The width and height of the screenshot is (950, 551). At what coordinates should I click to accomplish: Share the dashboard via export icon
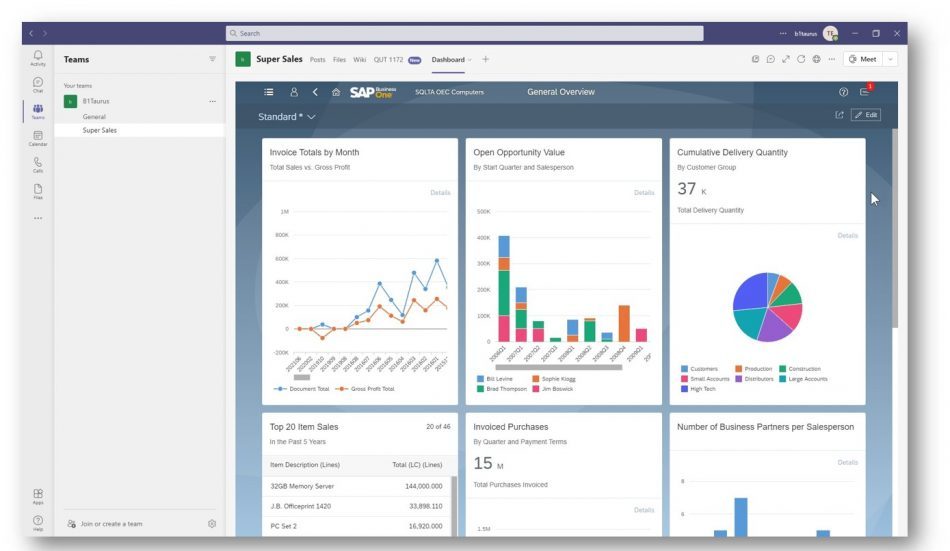839,115
